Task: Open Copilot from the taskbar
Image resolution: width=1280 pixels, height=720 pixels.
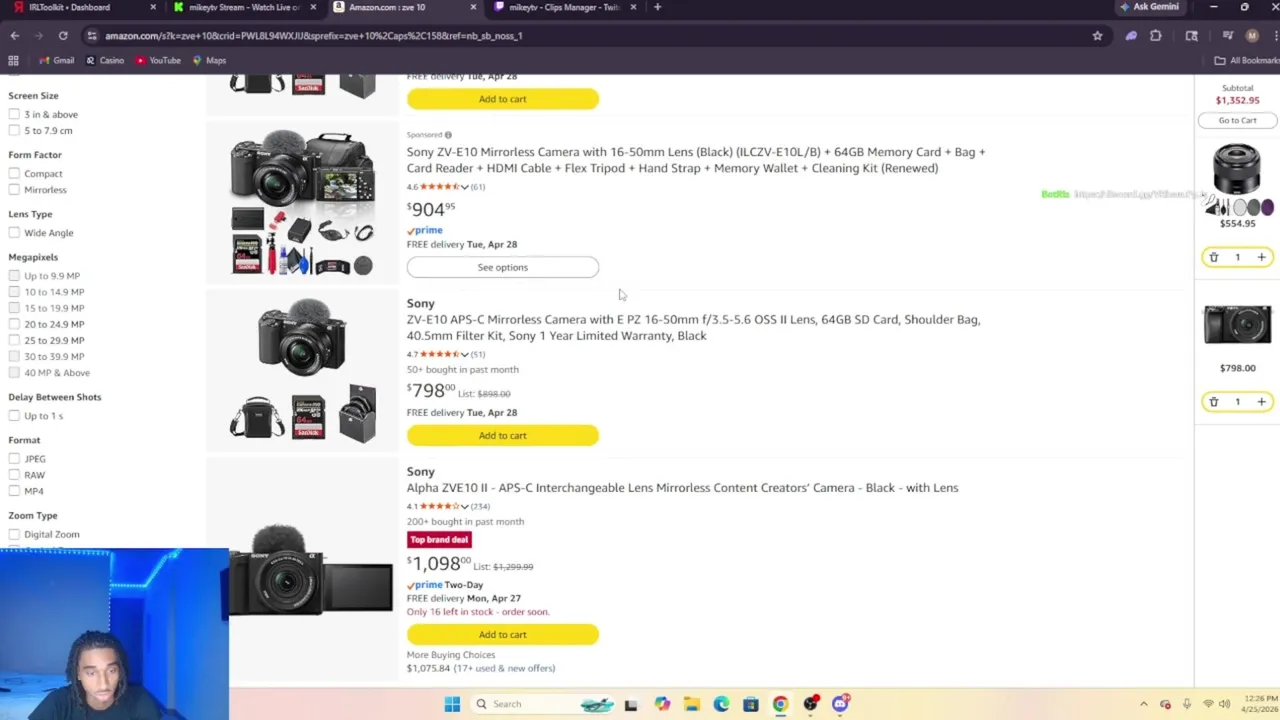Action: pyautogui.click(x=662, y=704)
